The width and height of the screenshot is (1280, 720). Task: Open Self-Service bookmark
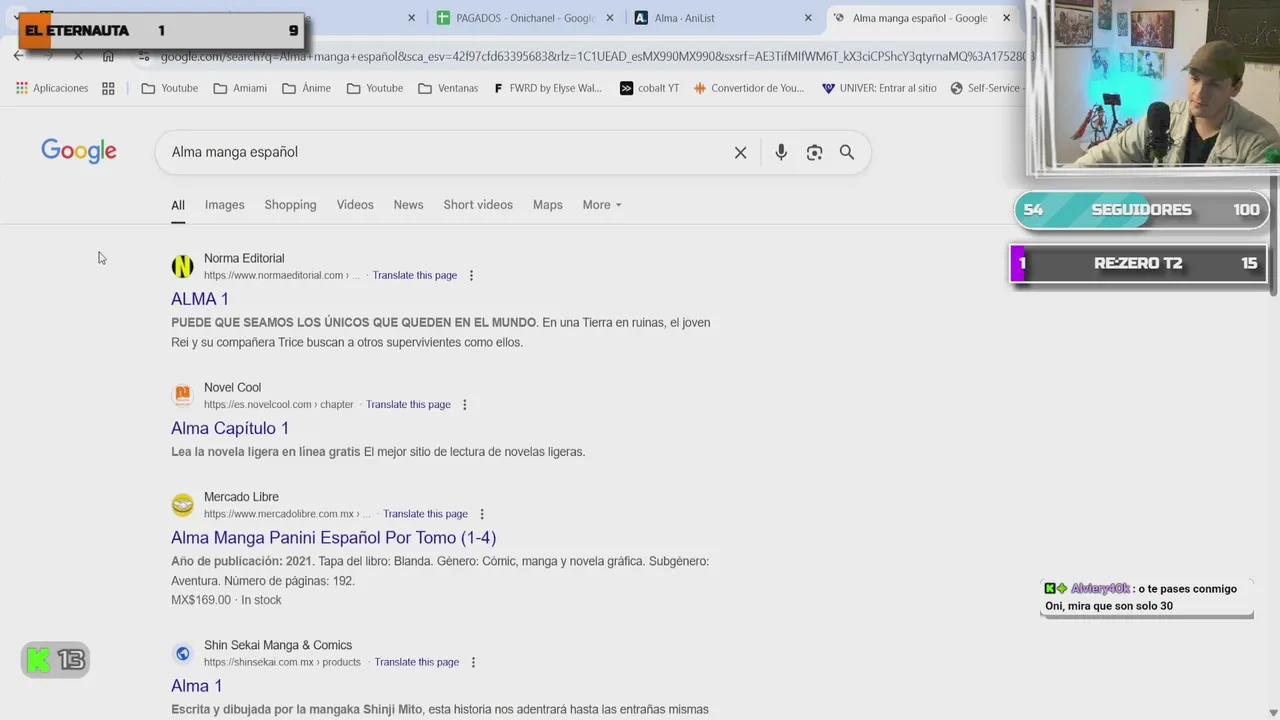(985, 88)
